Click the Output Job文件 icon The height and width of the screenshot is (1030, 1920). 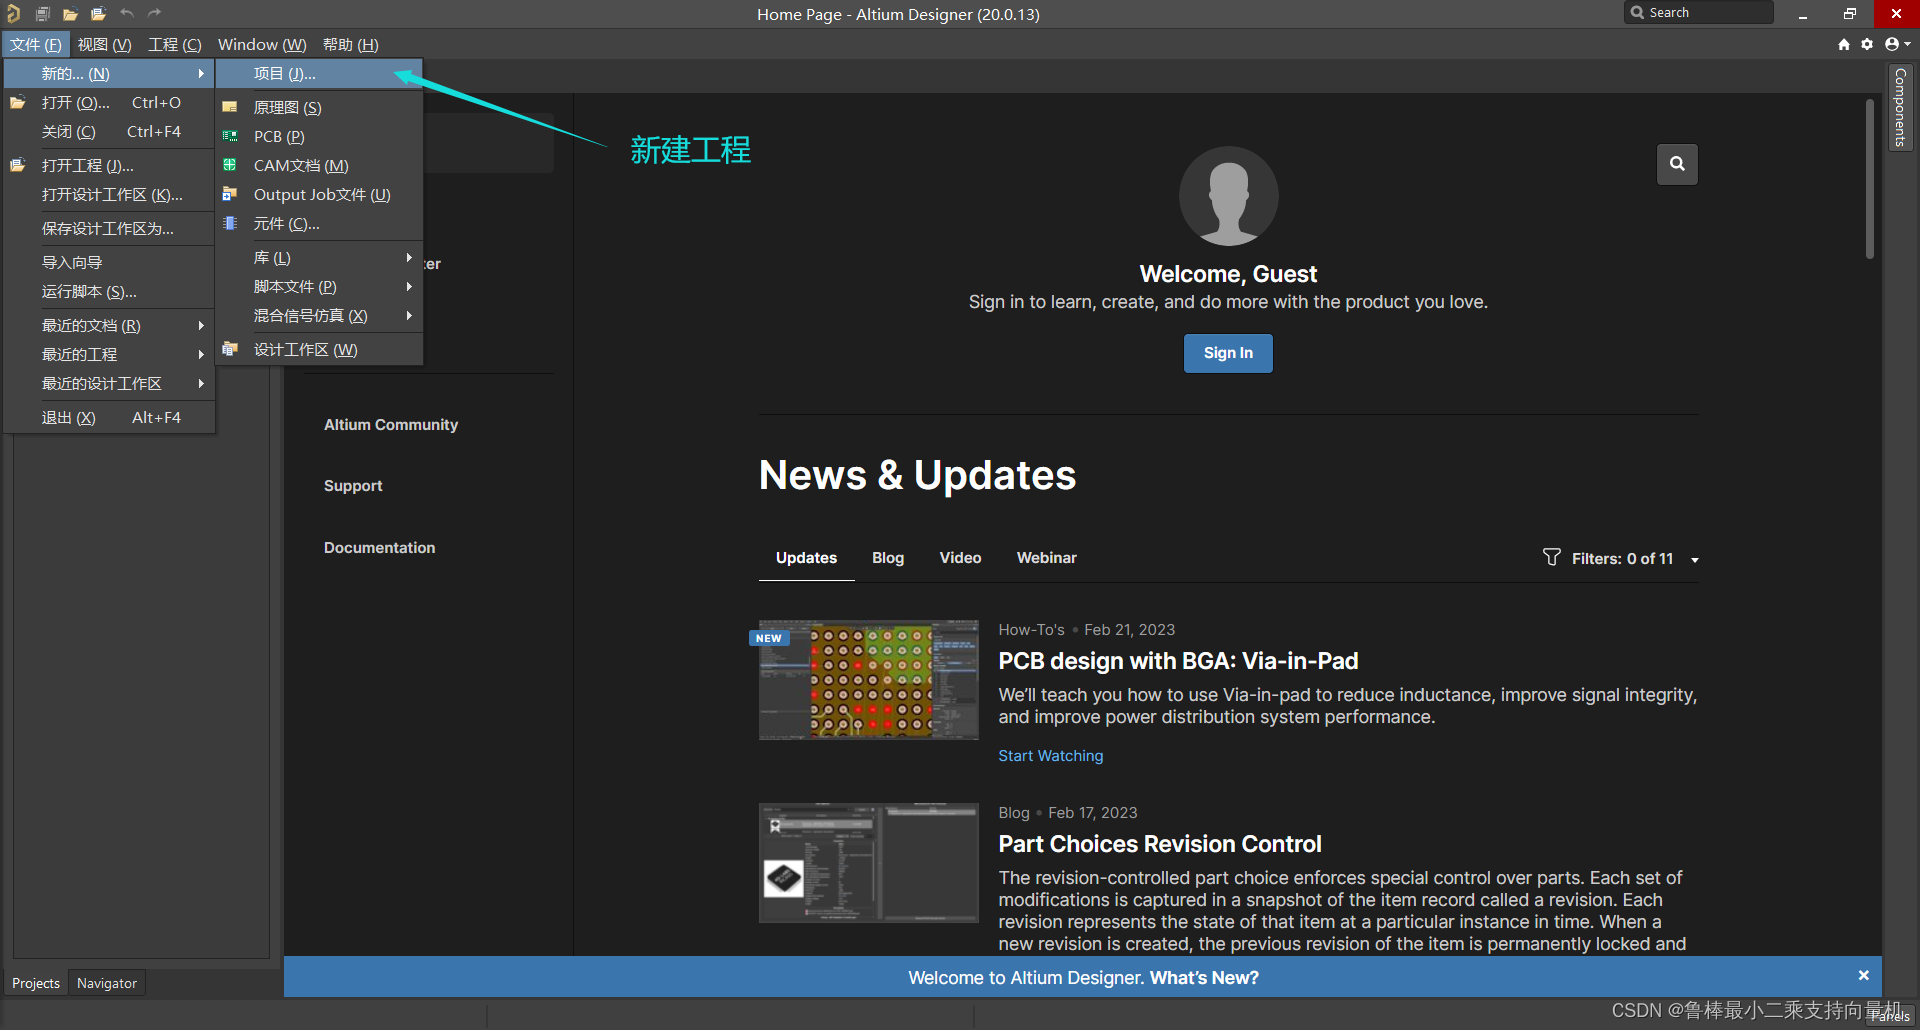tap(230, 194)
